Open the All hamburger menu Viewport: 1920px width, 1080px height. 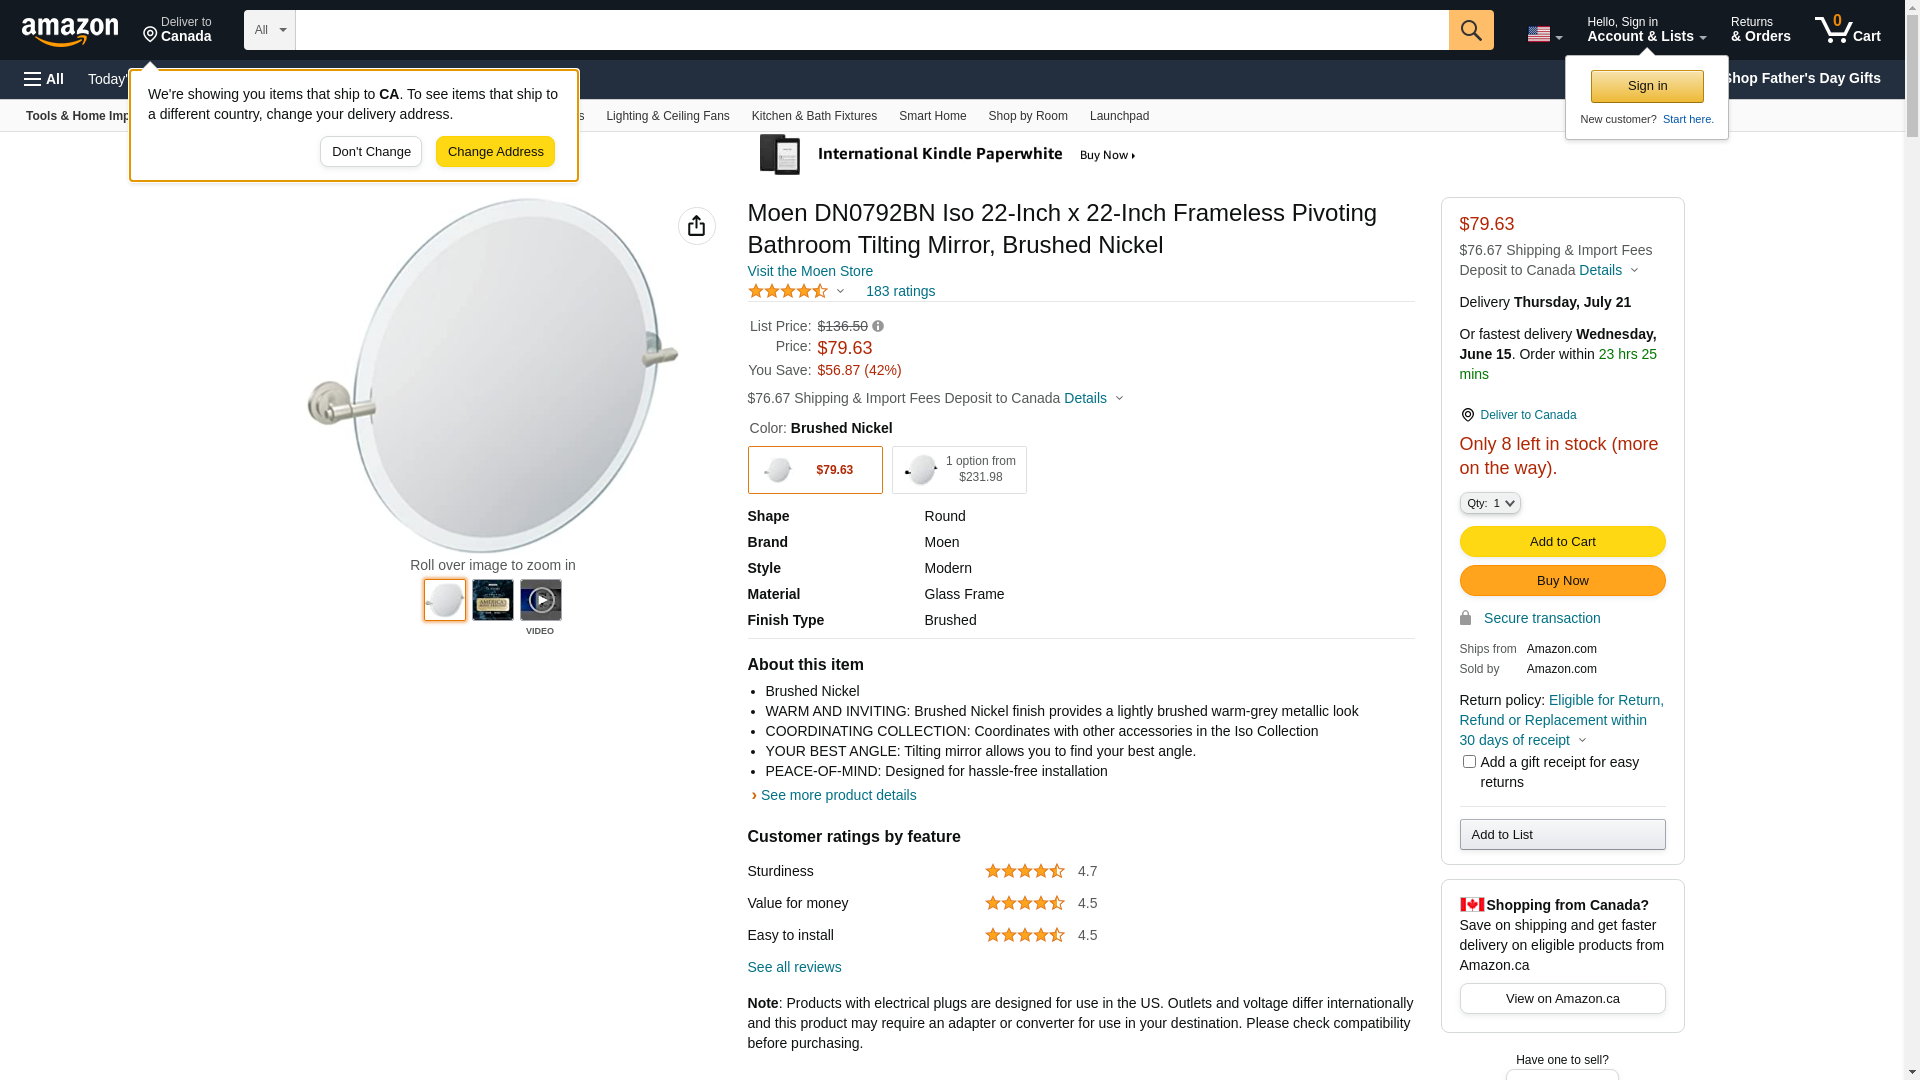point(44,79)
